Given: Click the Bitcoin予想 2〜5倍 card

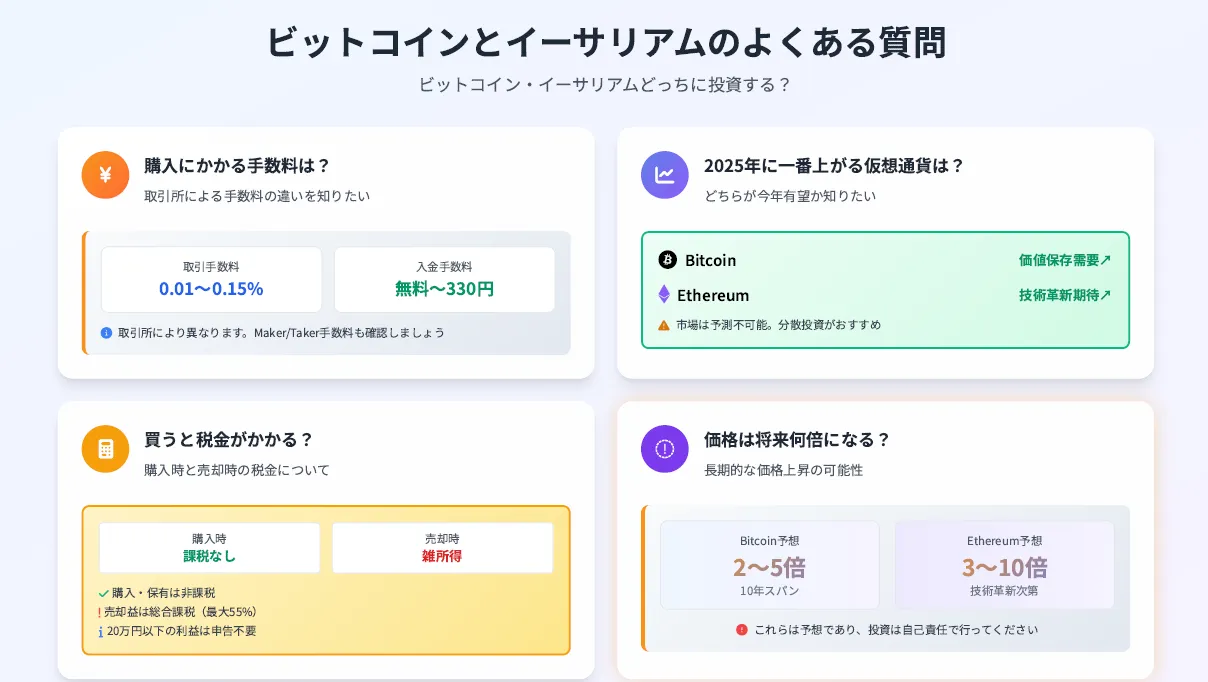Looking at the screenshot, I should point(769,565).
